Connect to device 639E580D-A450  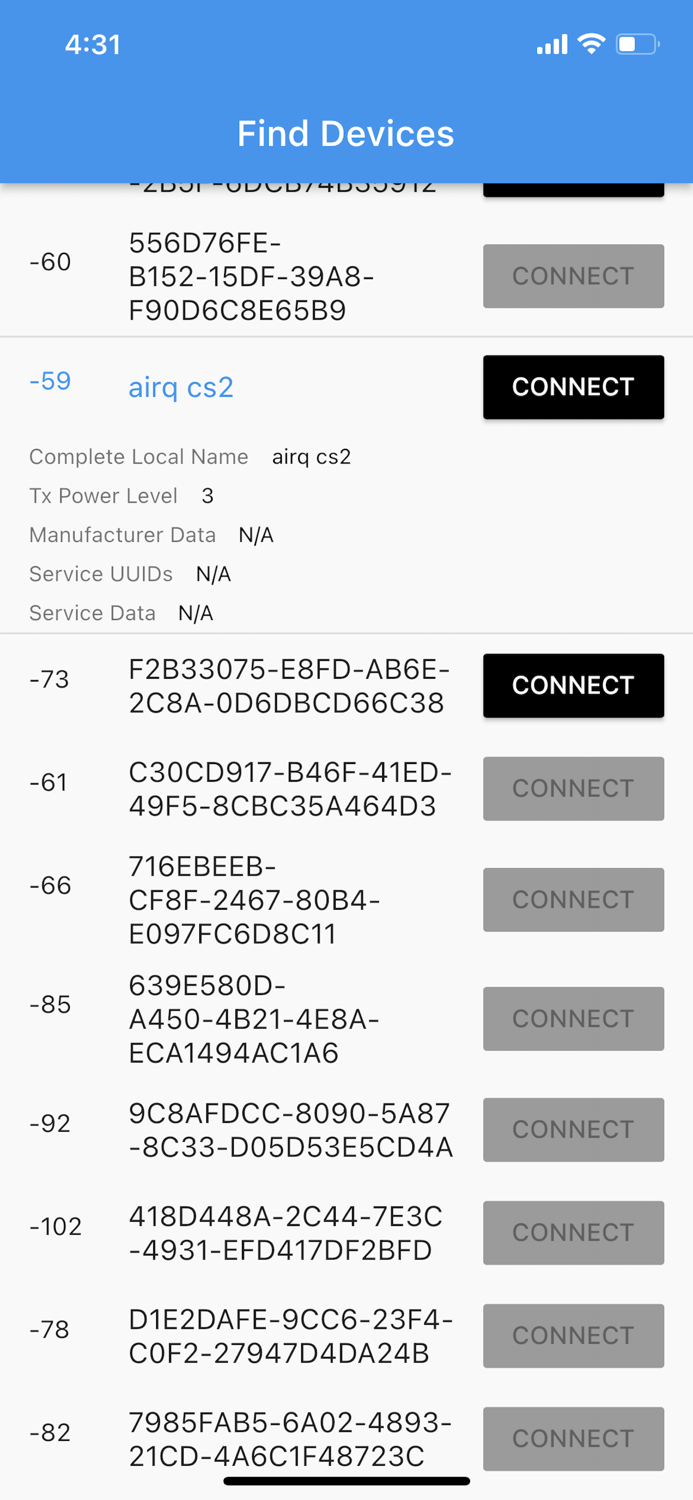point(573,1018)
